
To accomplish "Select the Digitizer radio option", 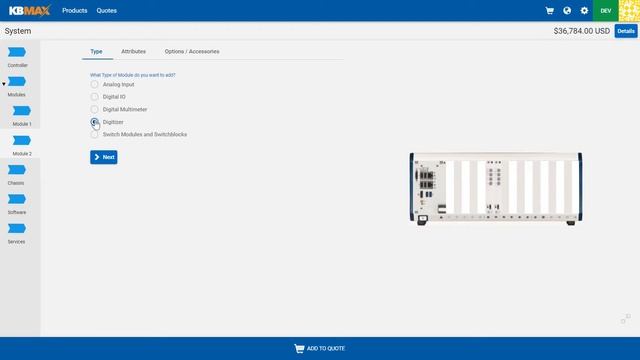I will coord(94,122).
